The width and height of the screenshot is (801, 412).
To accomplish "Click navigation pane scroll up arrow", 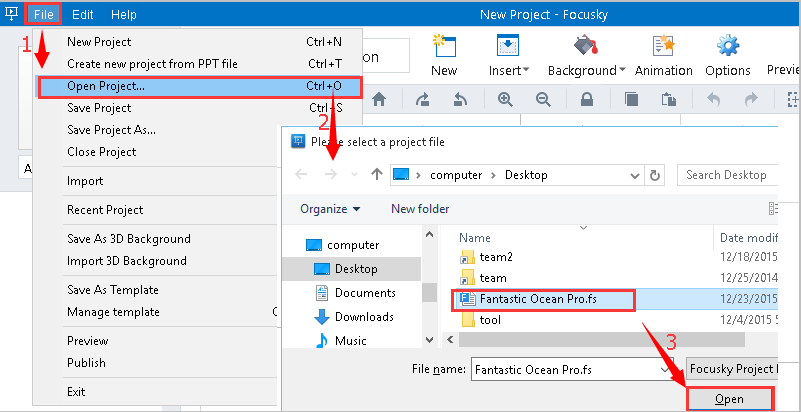I will click(x=430, y=234).
